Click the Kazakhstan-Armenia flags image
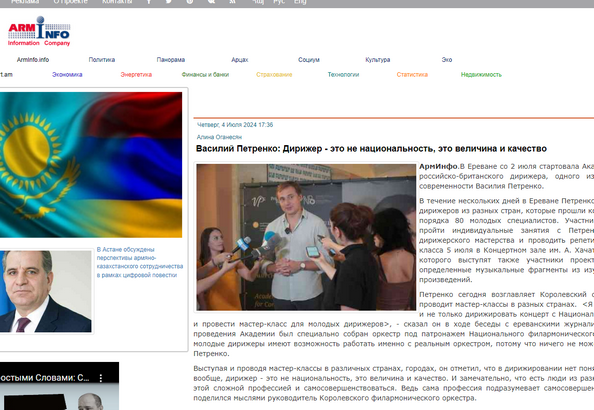 [x=91, y=165]
